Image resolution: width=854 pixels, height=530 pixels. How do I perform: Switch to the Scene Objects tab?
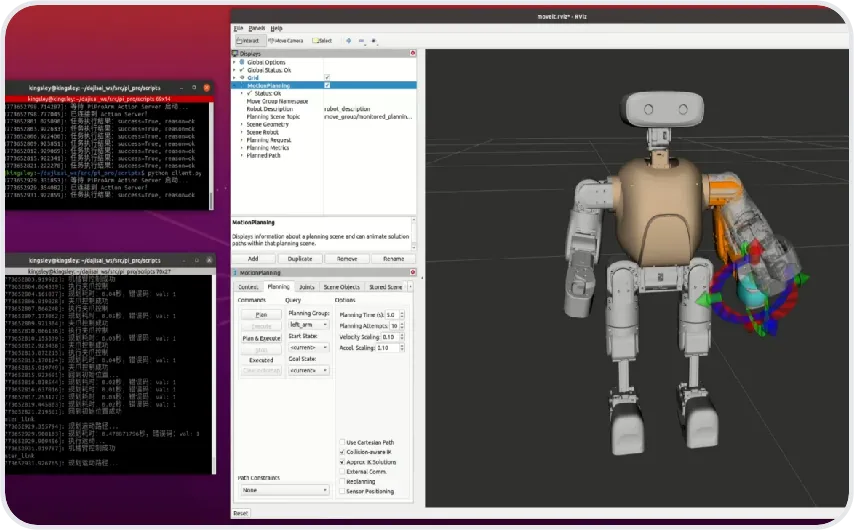341,287
